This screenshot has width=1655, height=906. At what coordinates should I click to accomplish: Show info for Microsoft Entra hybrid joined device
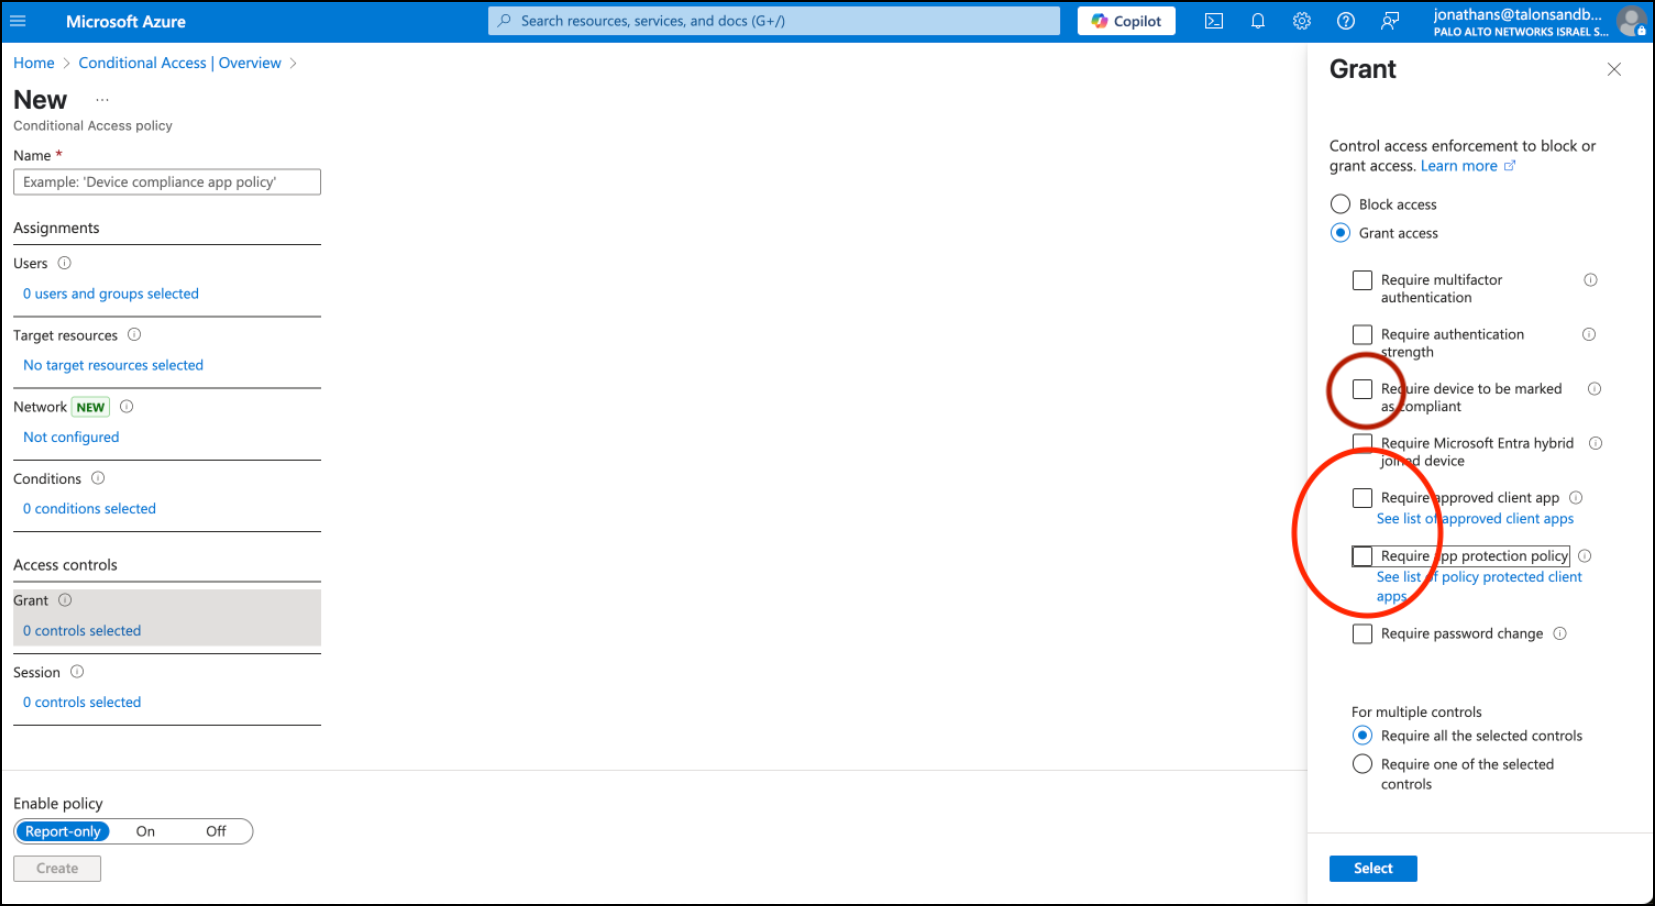(x=1596, y=443)
